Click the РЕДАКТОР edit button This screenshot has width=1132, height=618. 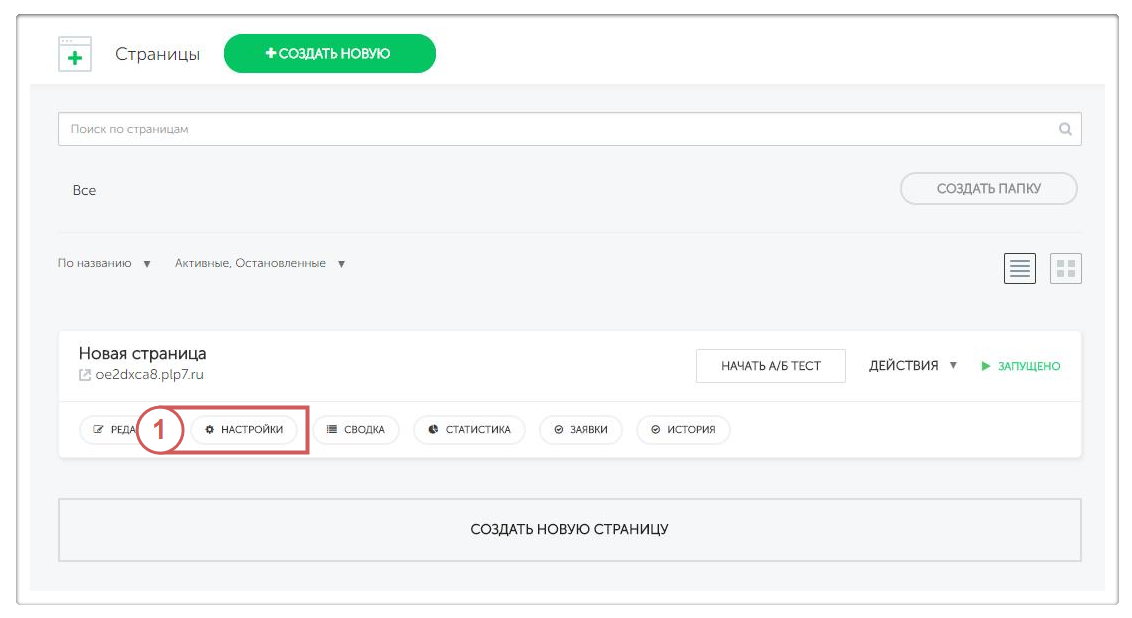pyautogui.click(x=110, y=430)
